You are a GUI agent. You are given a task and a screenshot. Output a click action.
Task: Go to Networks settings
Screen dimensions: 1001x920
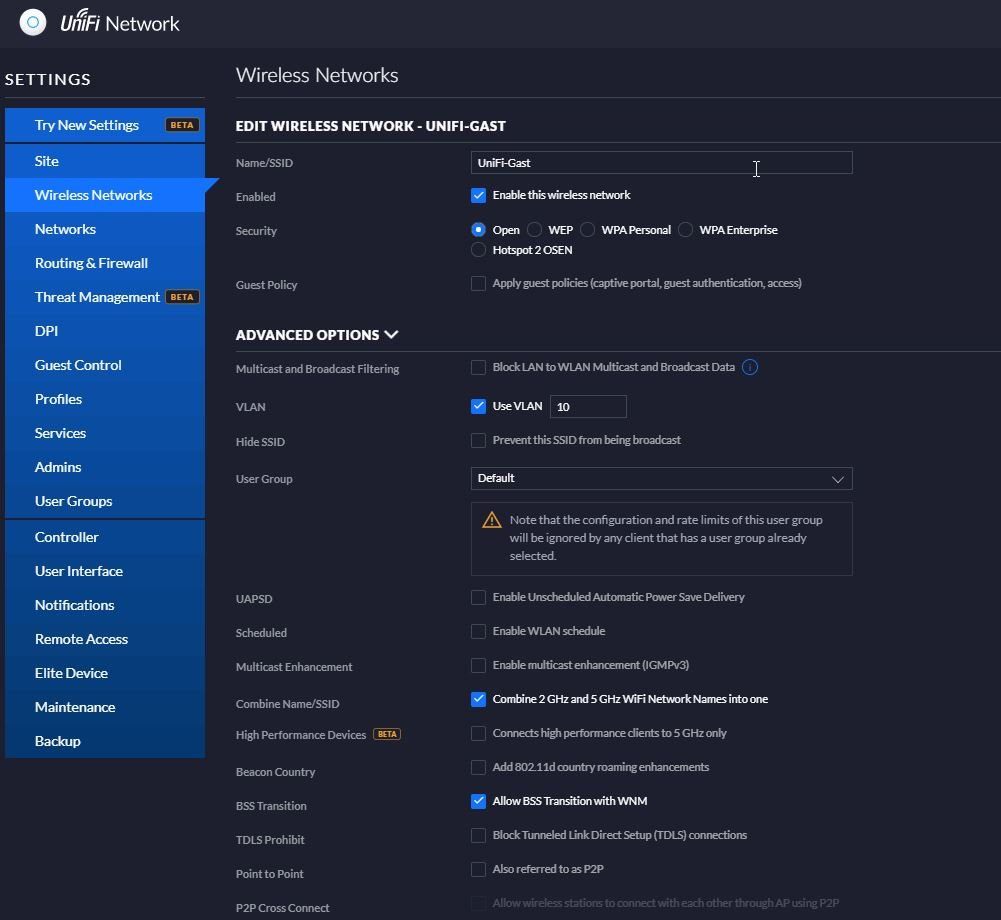pyautogui.click(x=105, y=229)
